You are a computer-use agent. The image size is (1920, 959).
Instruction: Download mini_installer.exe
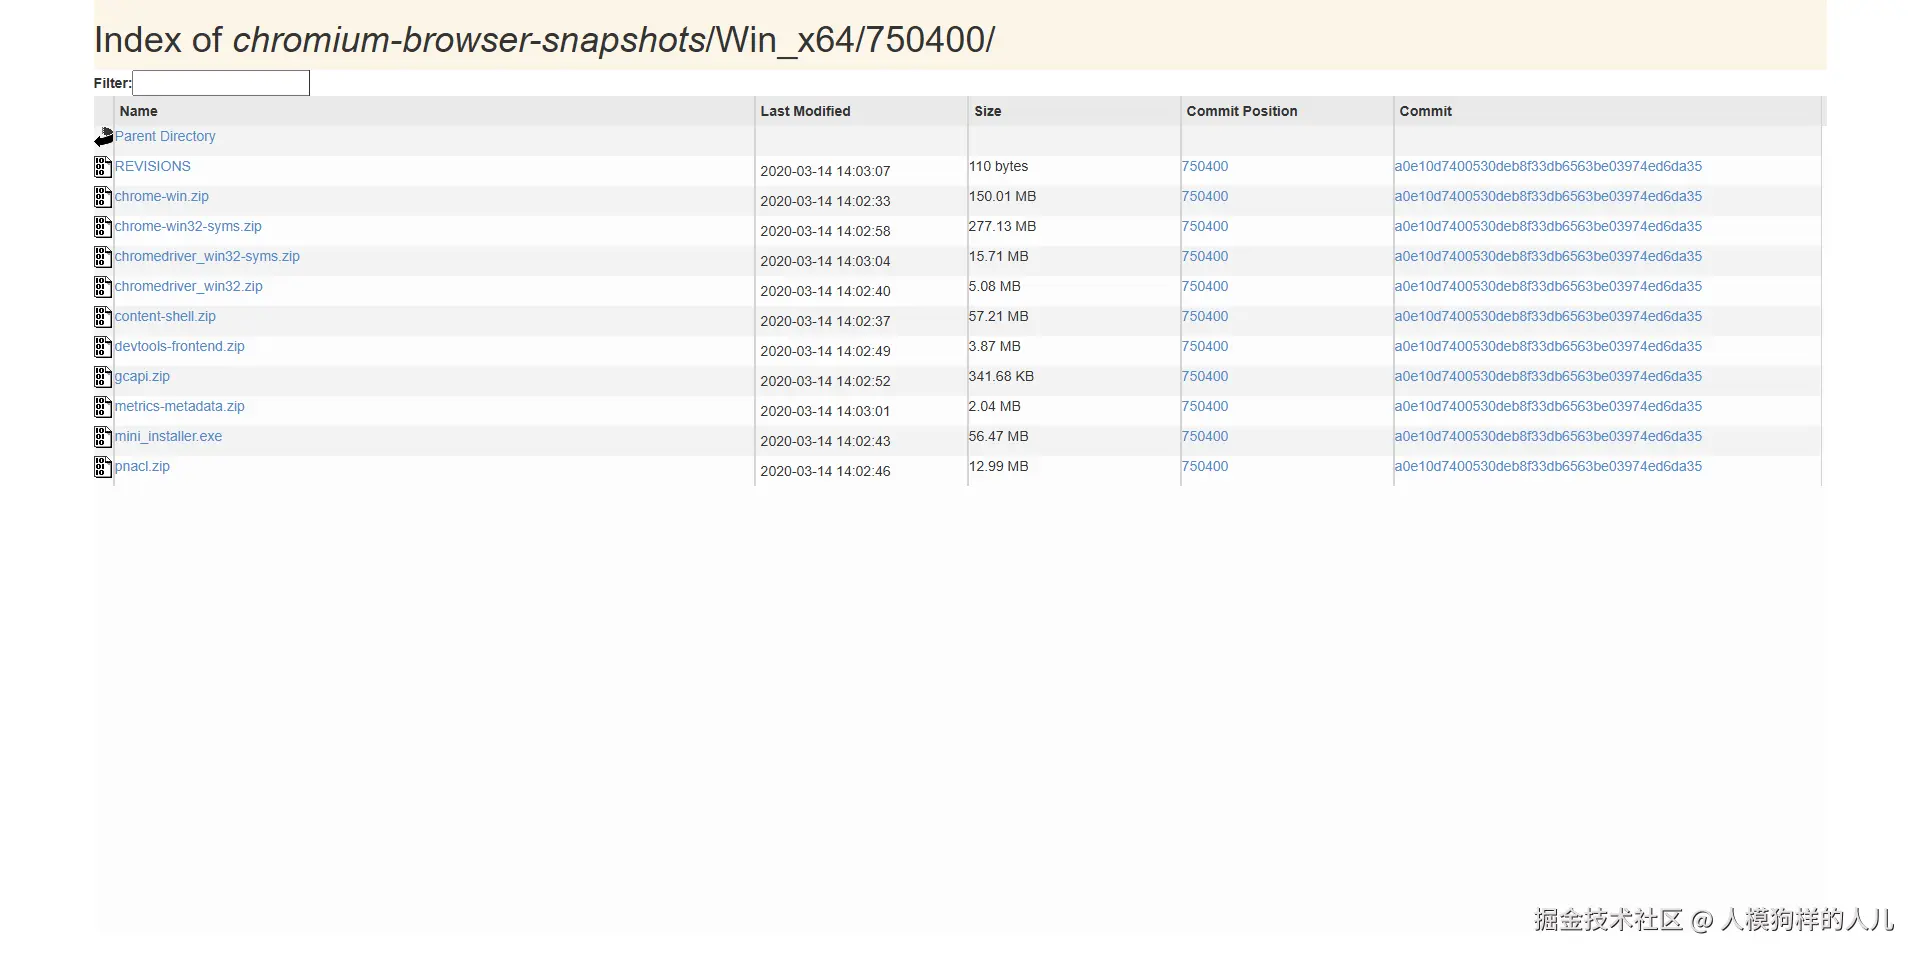click(168, 436)
